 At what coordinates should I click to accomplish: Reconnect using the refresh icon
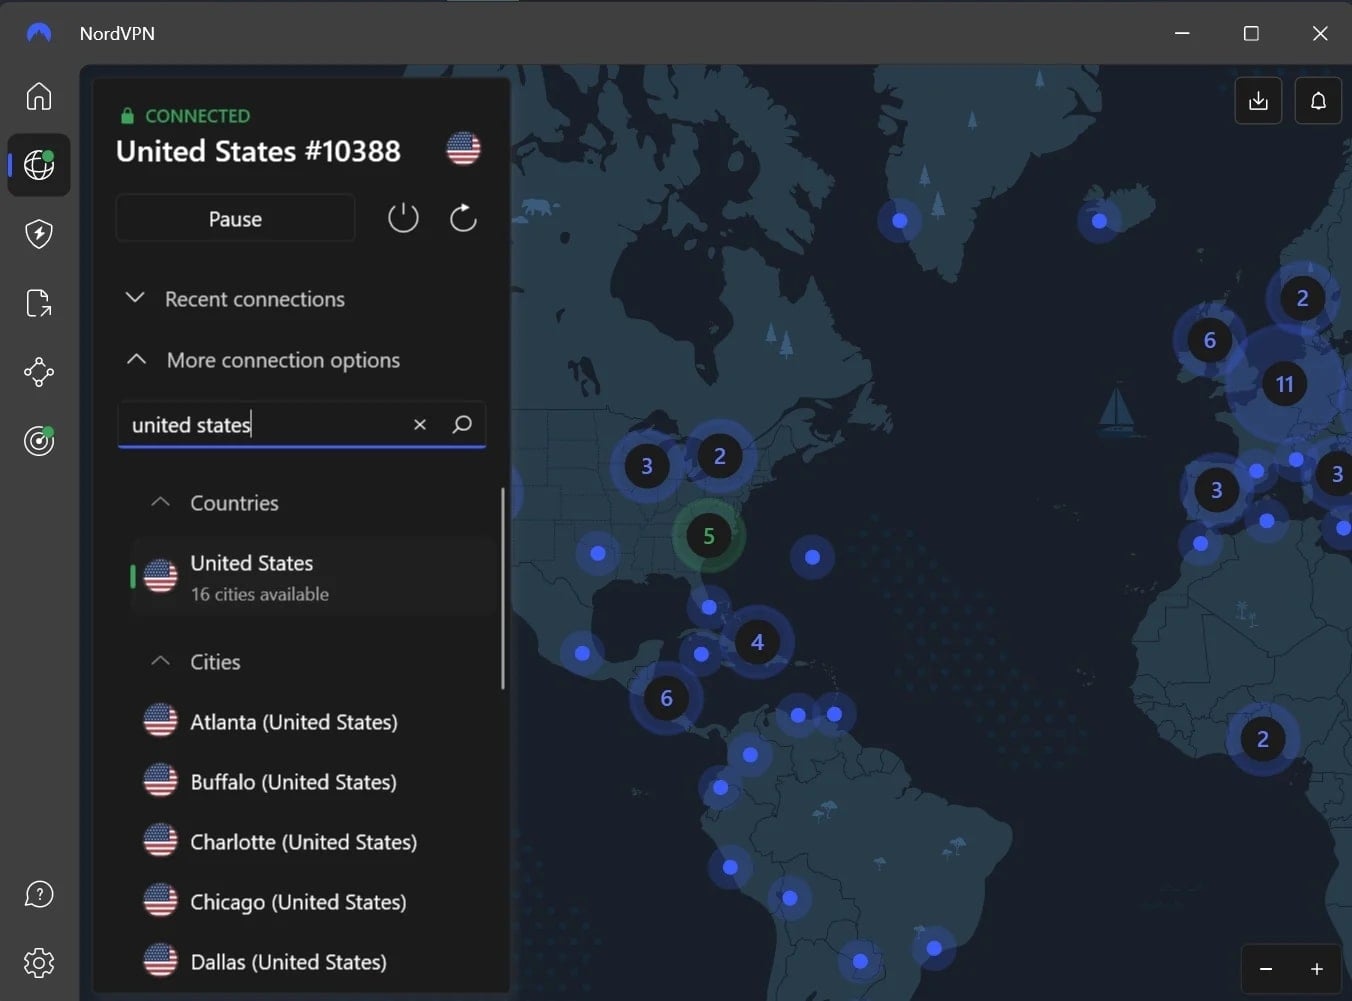coord(463,217)
